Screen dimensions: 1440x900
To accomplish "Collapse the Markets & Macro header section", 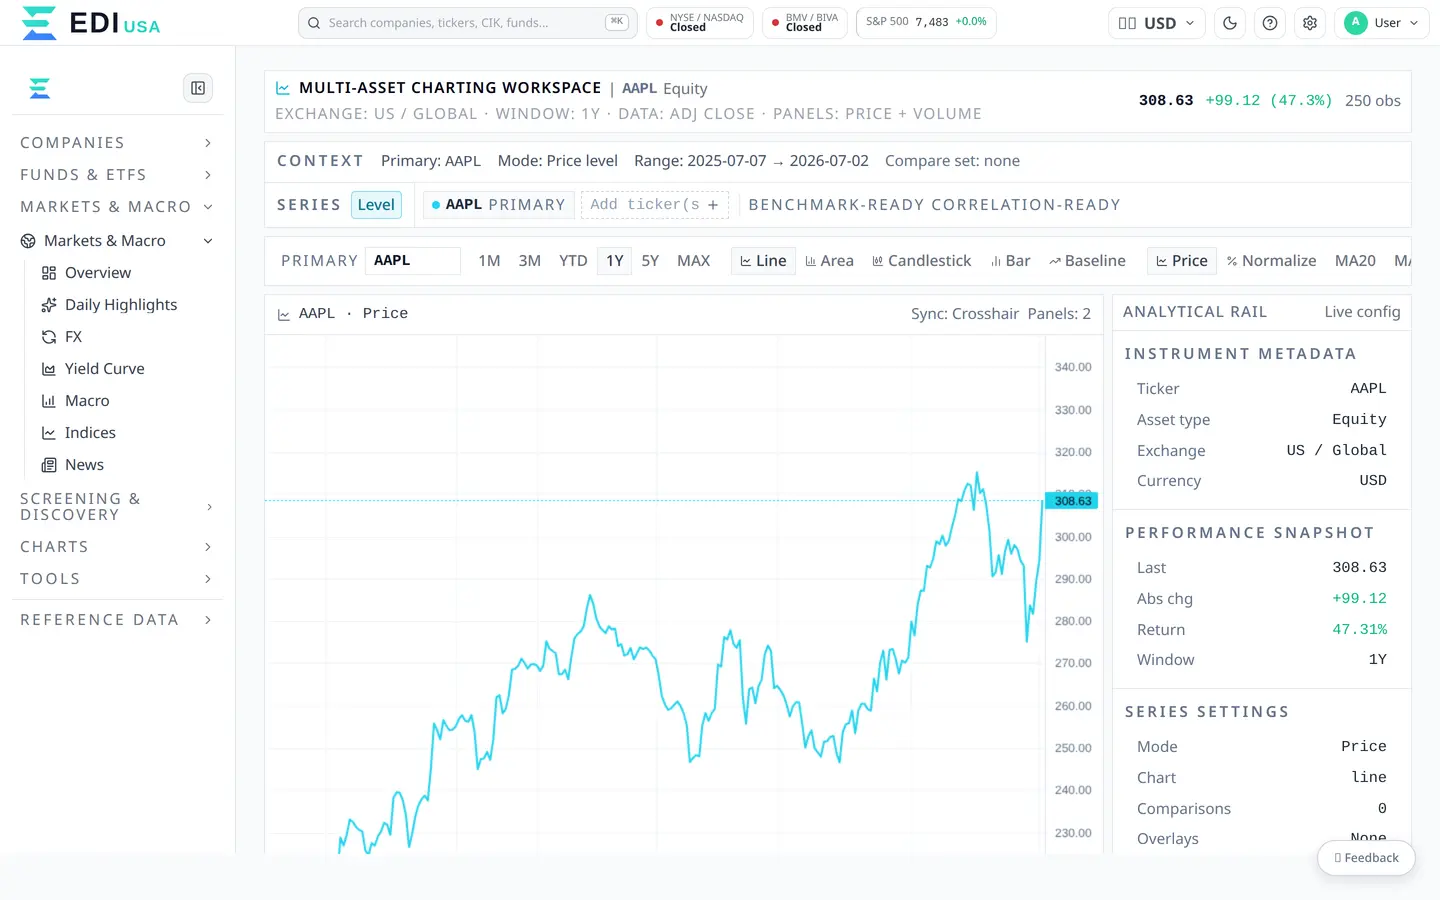I will click(117, 207).
